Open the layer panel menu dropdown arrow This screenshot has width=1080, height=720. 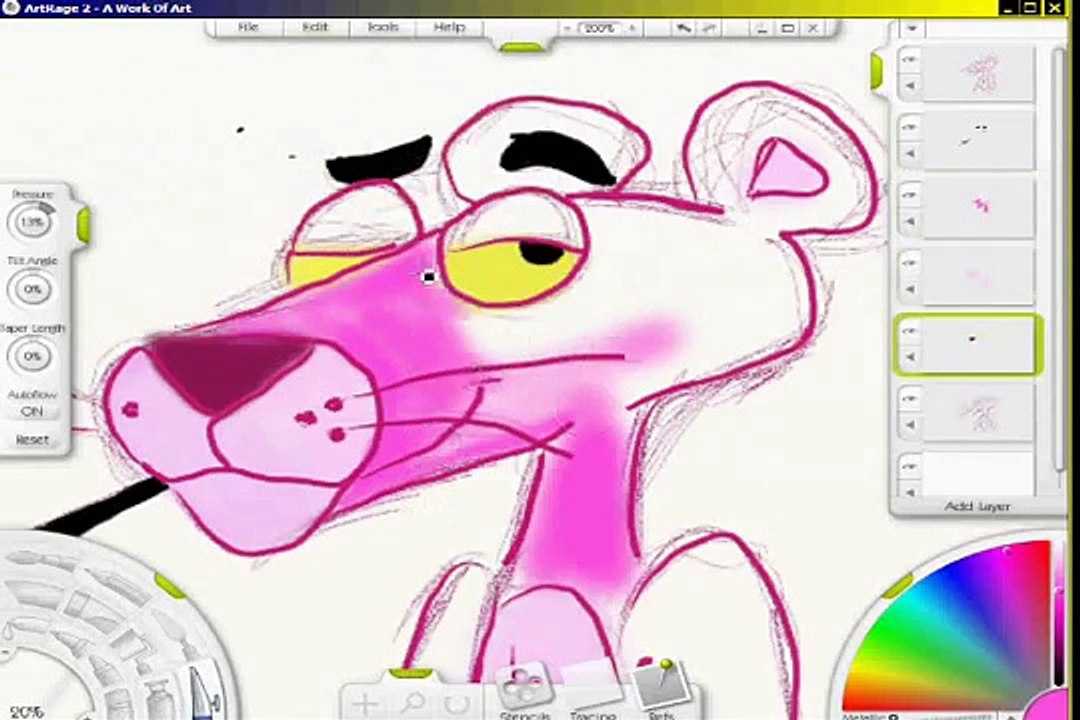click(x=913, y=29)
